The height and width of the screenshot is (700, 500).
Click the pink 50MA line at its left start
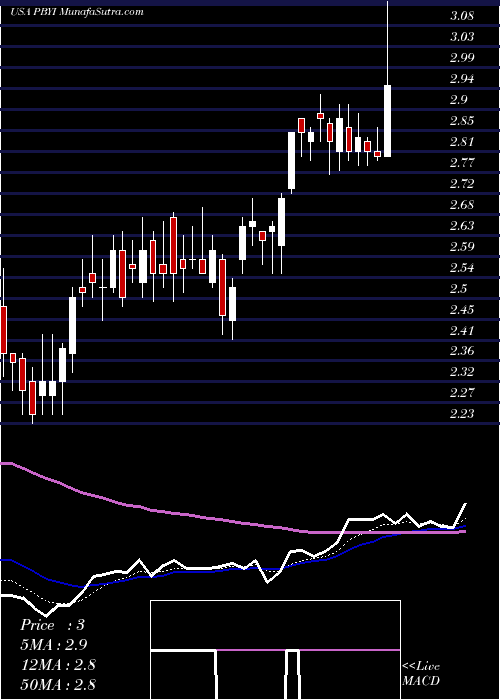(x=5, y=464)
